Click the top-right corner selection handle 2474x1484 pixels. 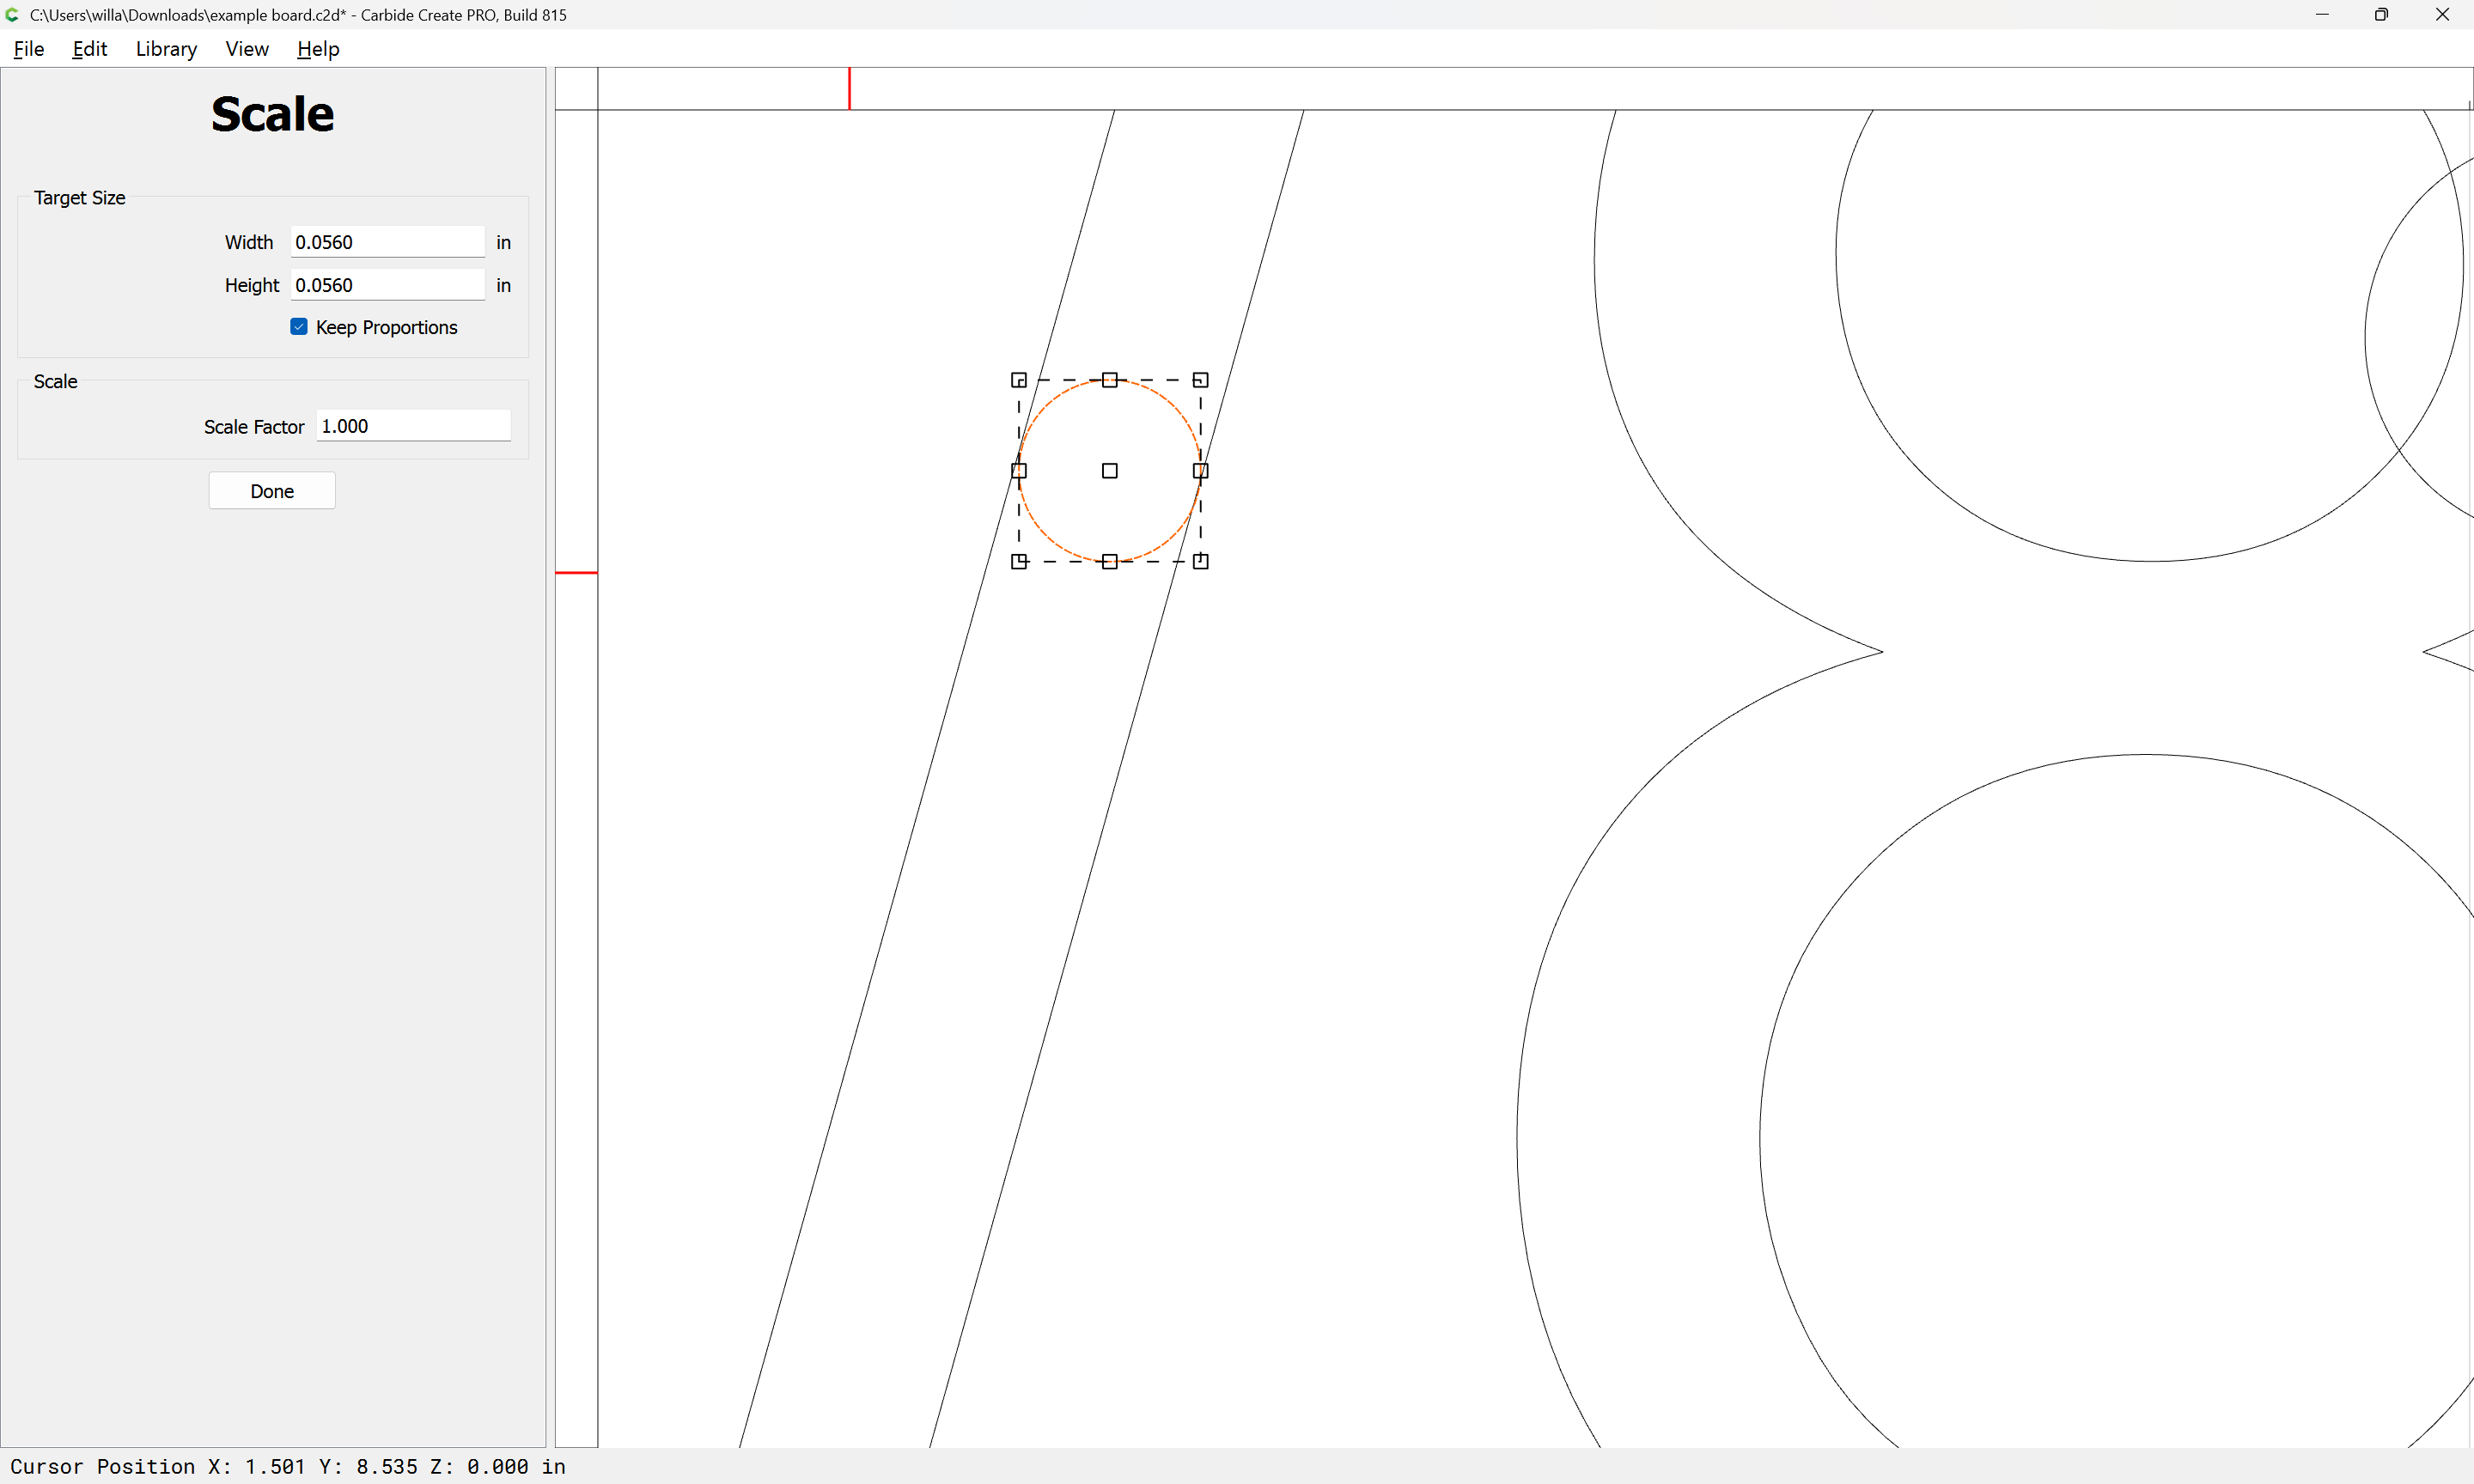(1201, 380)
